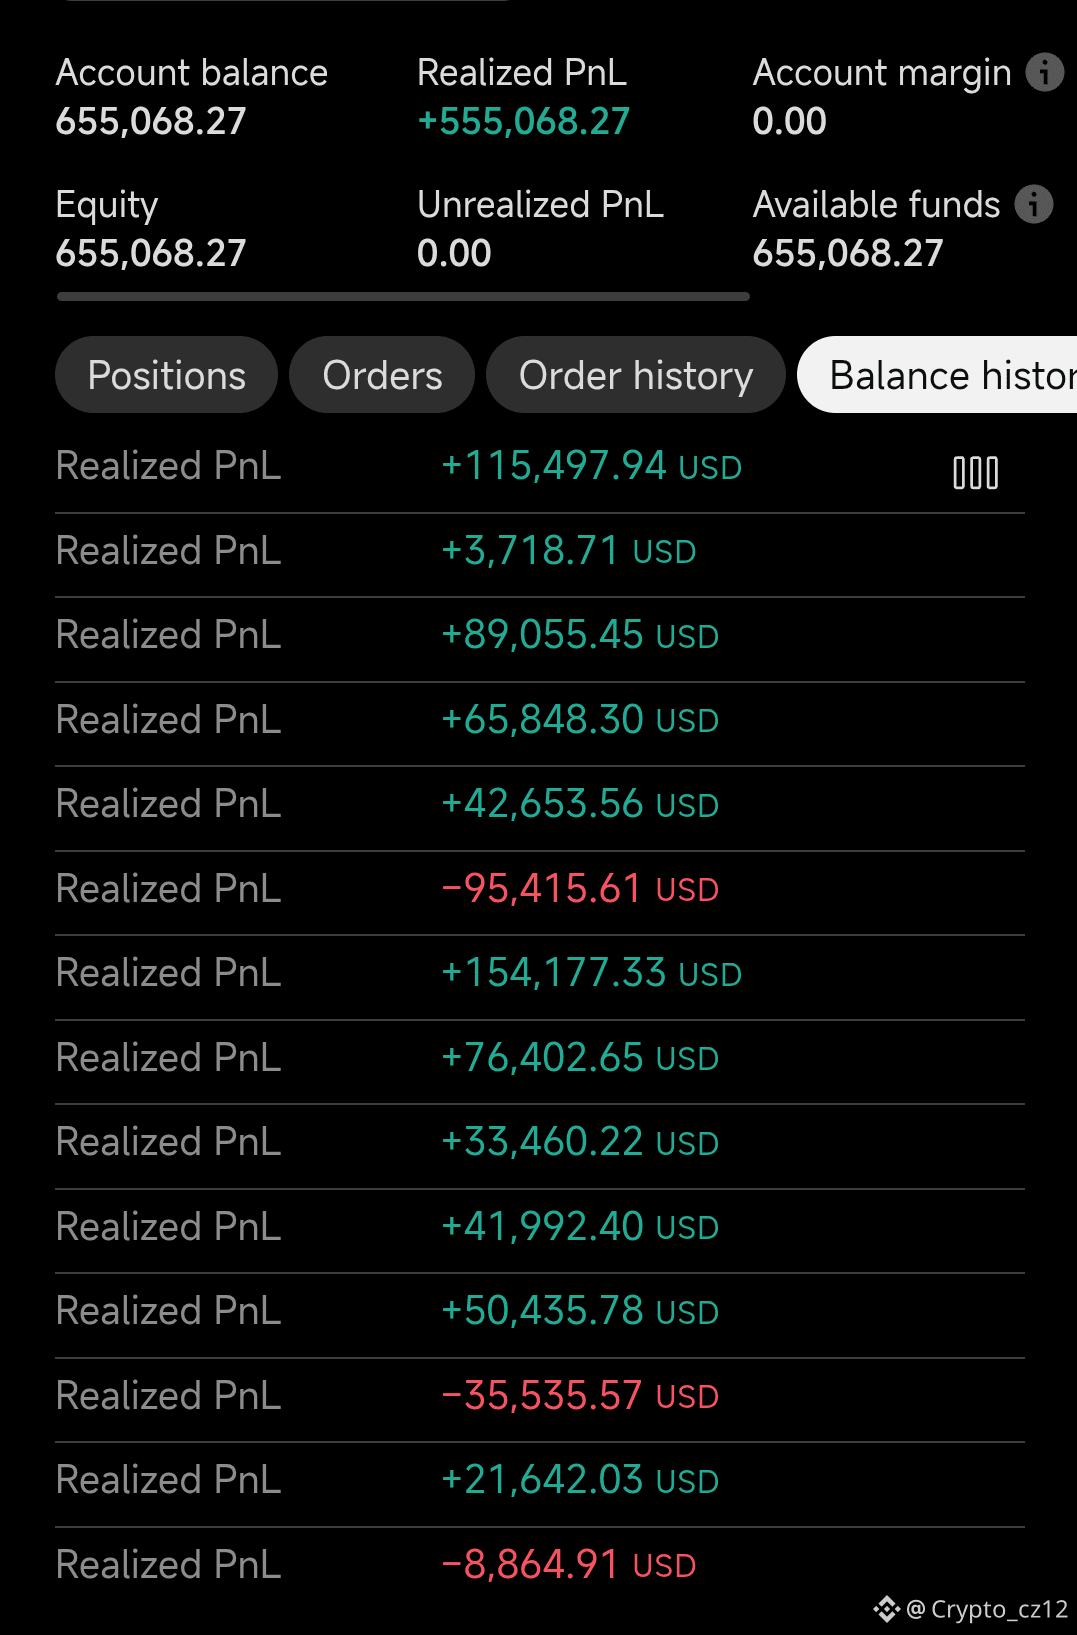This screenshot has width=1077, height=1635.
Task: Switch to the Positions tab
Action: pos(166,375)
